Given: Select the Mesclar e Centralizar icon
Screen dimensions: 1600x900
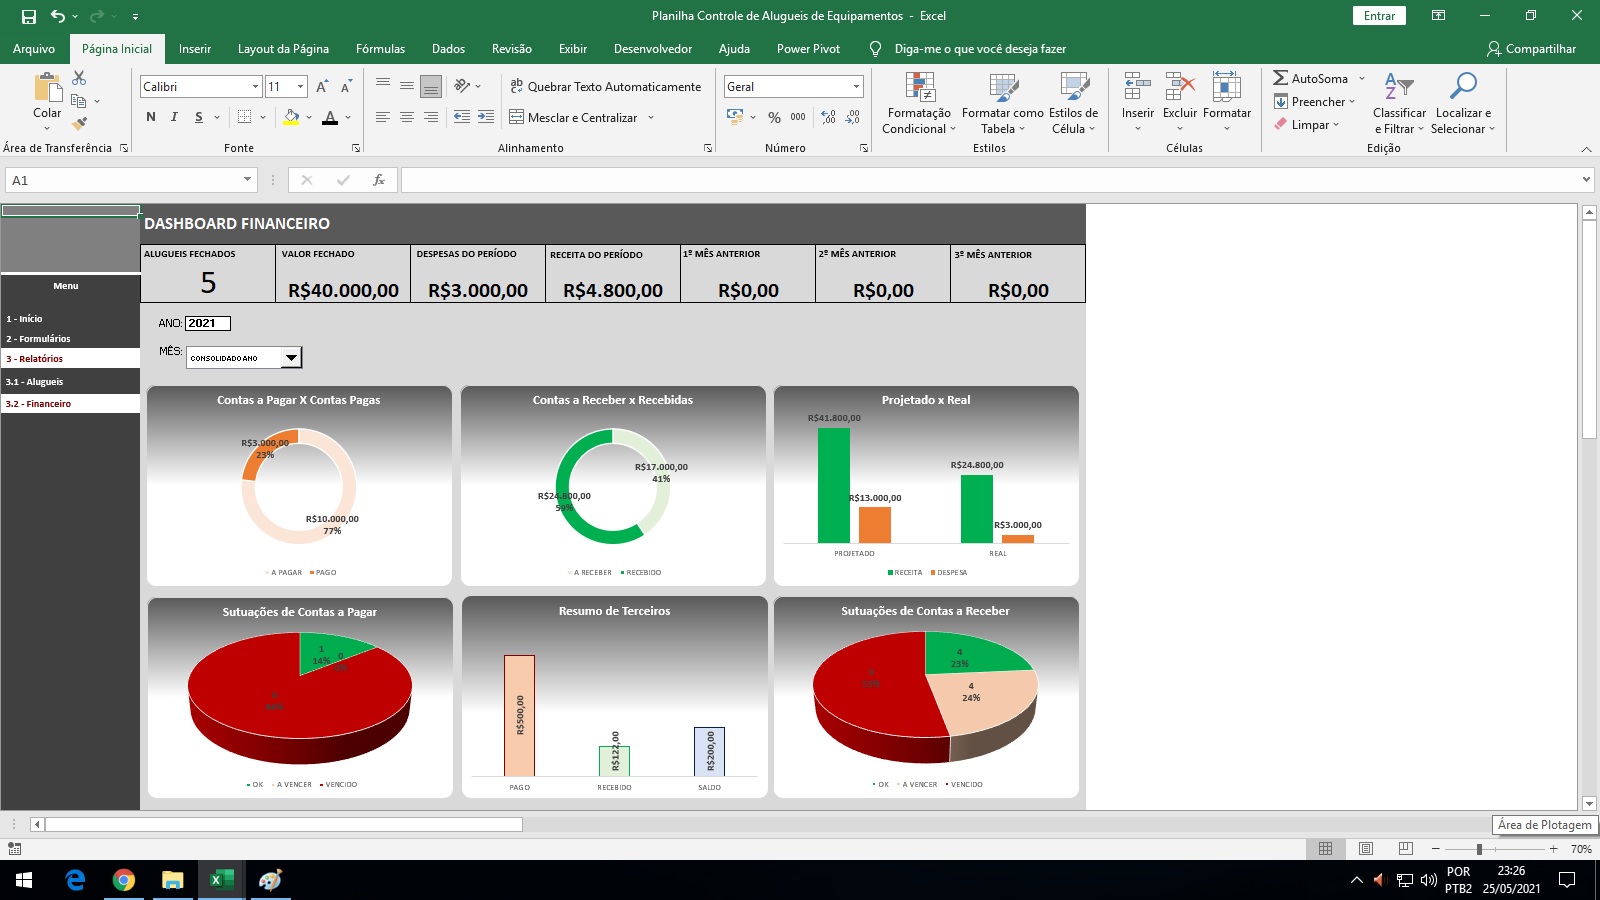Looking at the screenshot, I should click(x=516, y=117).
